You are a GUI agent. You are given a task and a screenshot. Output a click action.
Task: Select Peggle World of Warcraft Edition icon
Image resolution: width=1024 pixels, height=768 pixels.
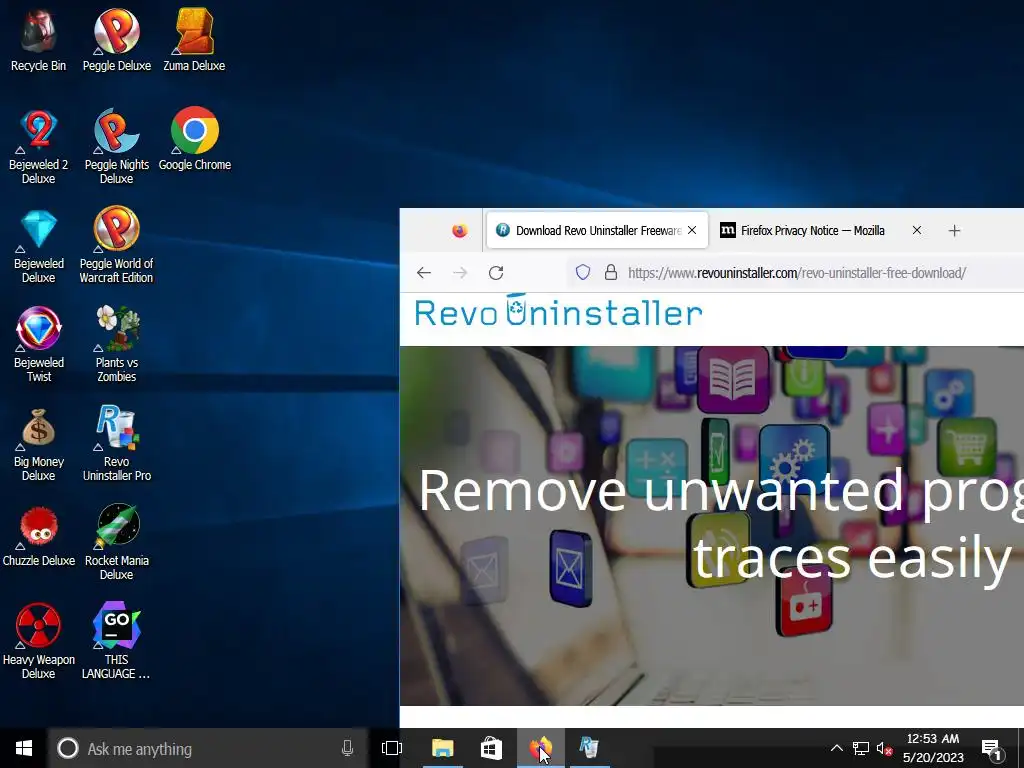pos(116,244)
